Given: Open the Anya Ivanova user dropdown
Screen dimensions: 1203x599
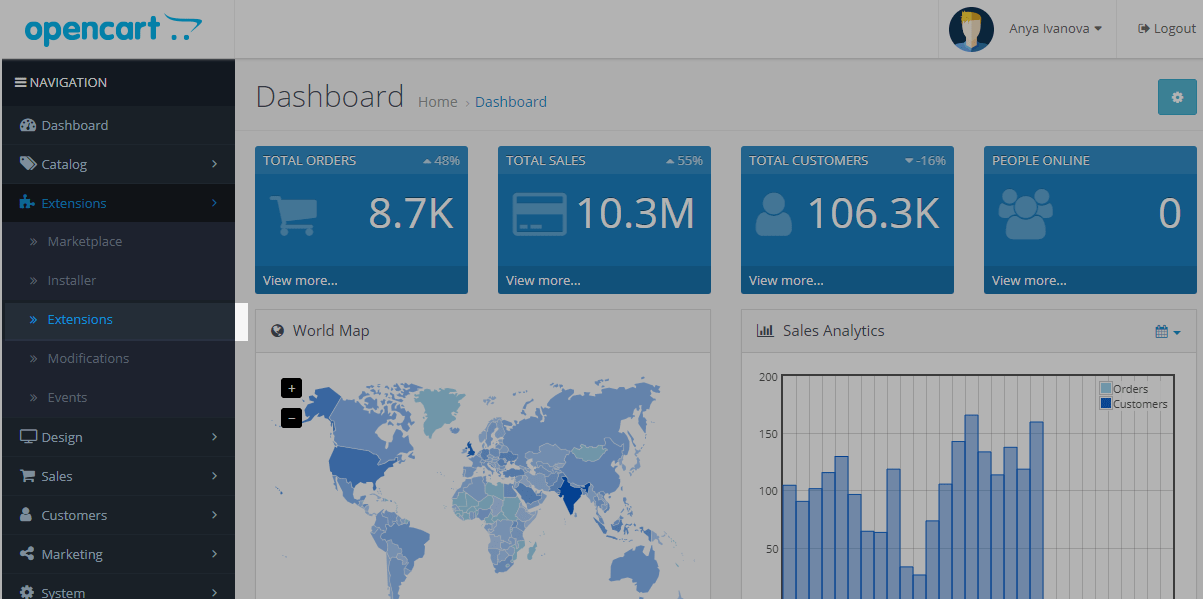Looking at the screenshot, I should pos(1055,29).
